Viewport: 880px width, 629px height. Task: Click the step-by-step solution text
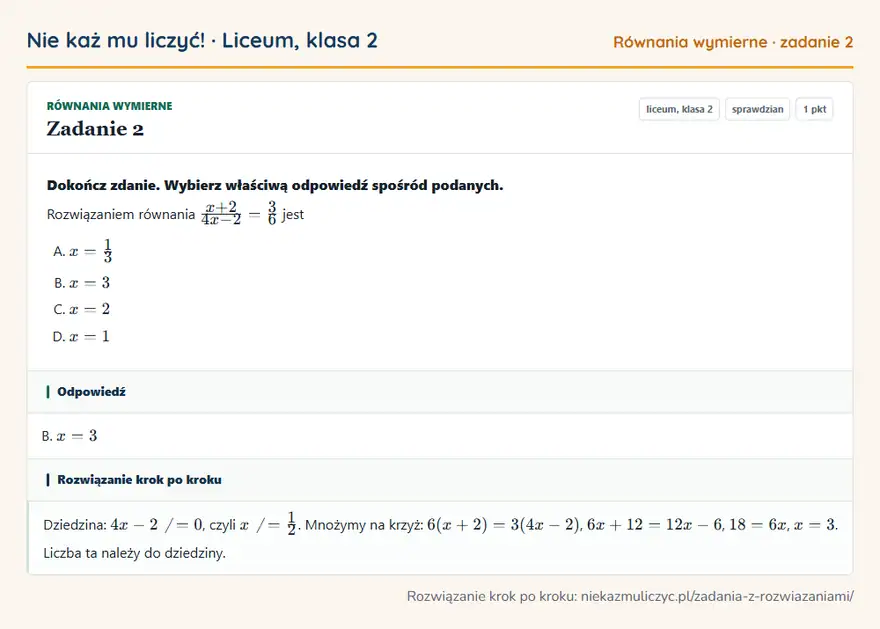click(x=441, y=538)
